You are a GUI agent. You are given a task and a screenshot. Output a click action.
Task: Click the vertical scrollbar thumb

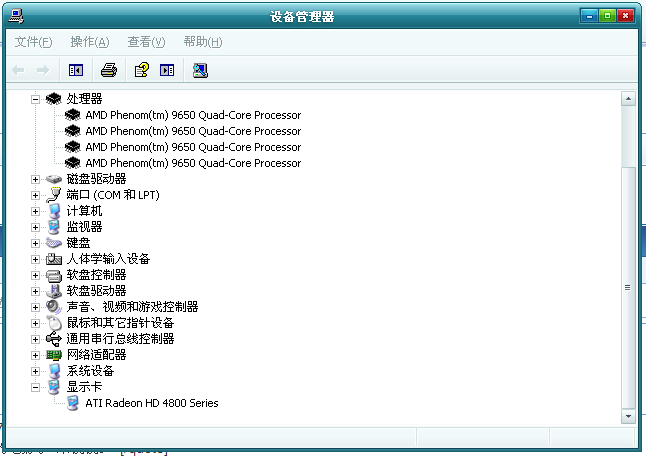(x=628, y=287)
